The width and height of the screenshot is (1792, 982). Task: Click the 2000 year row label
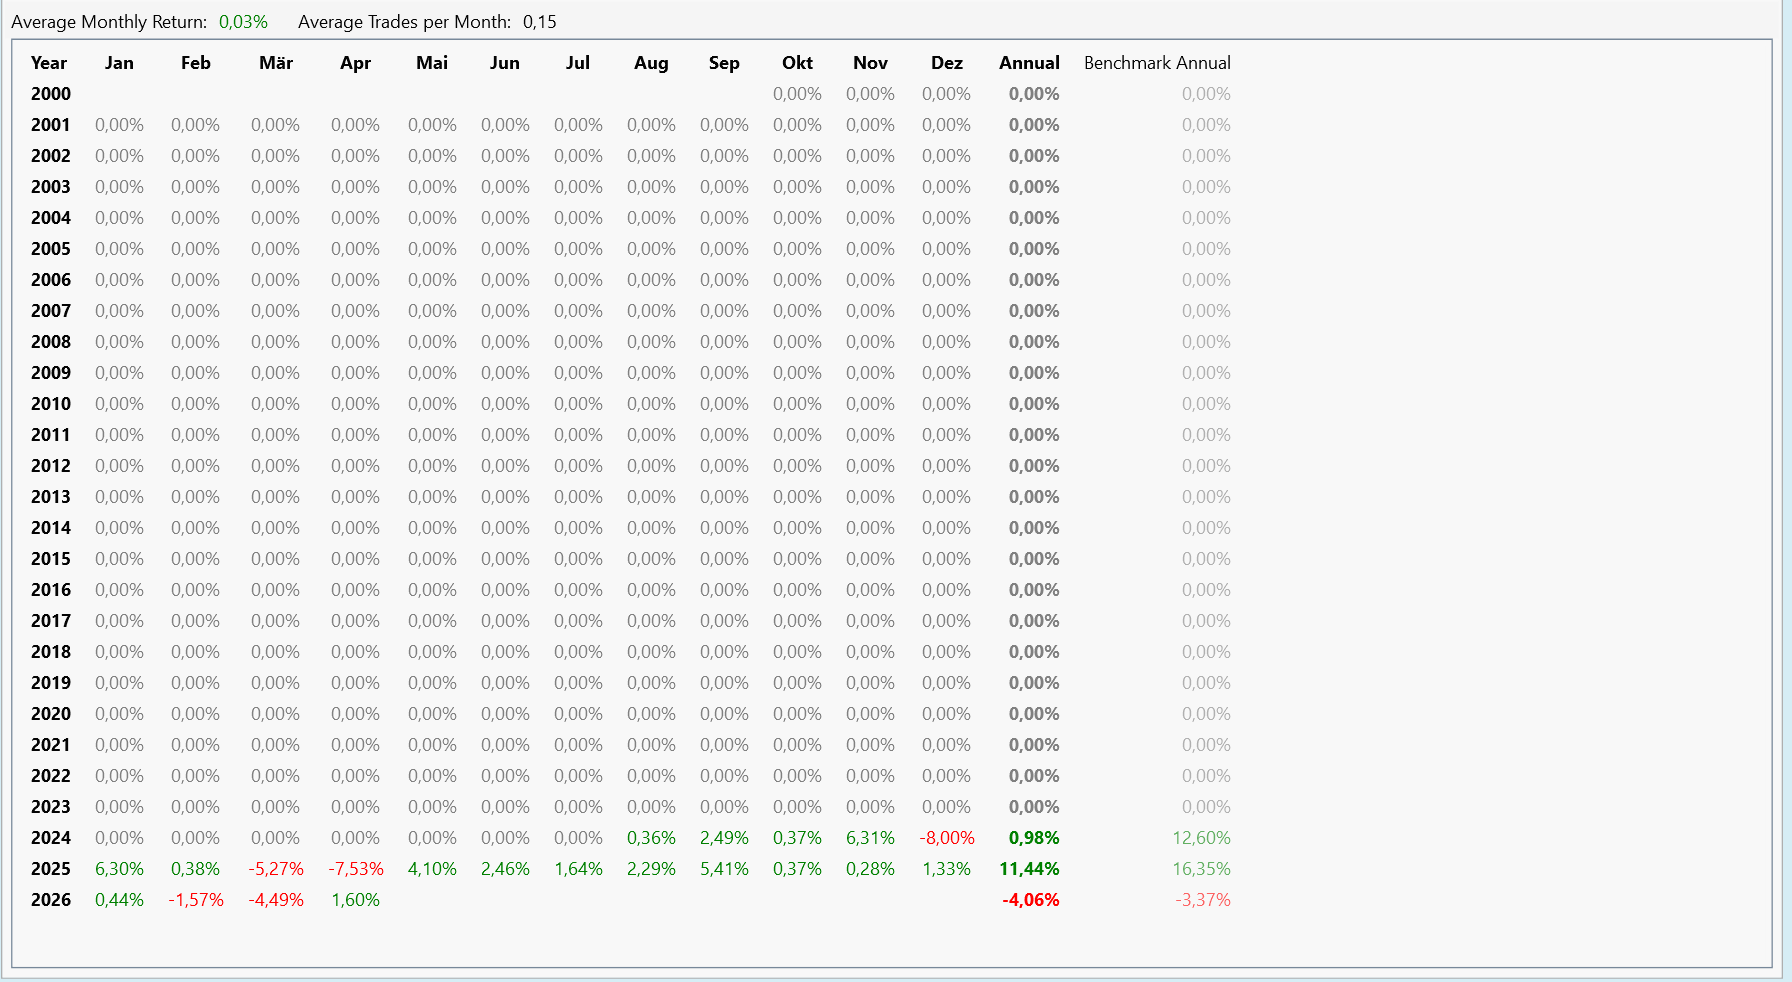(x=51, y=94)
